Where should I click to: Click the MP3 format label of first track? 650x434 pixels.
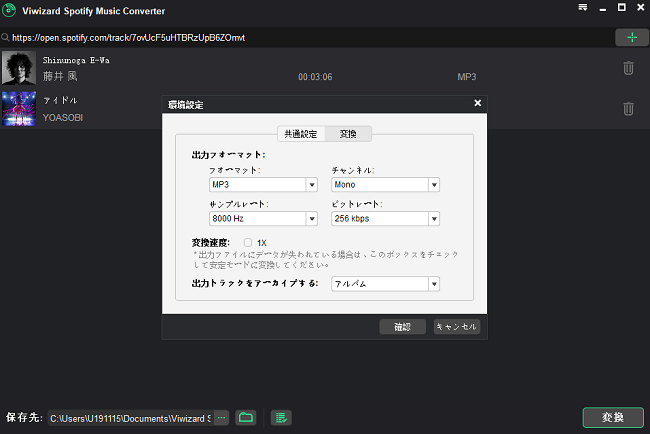[x=467, y=77]
